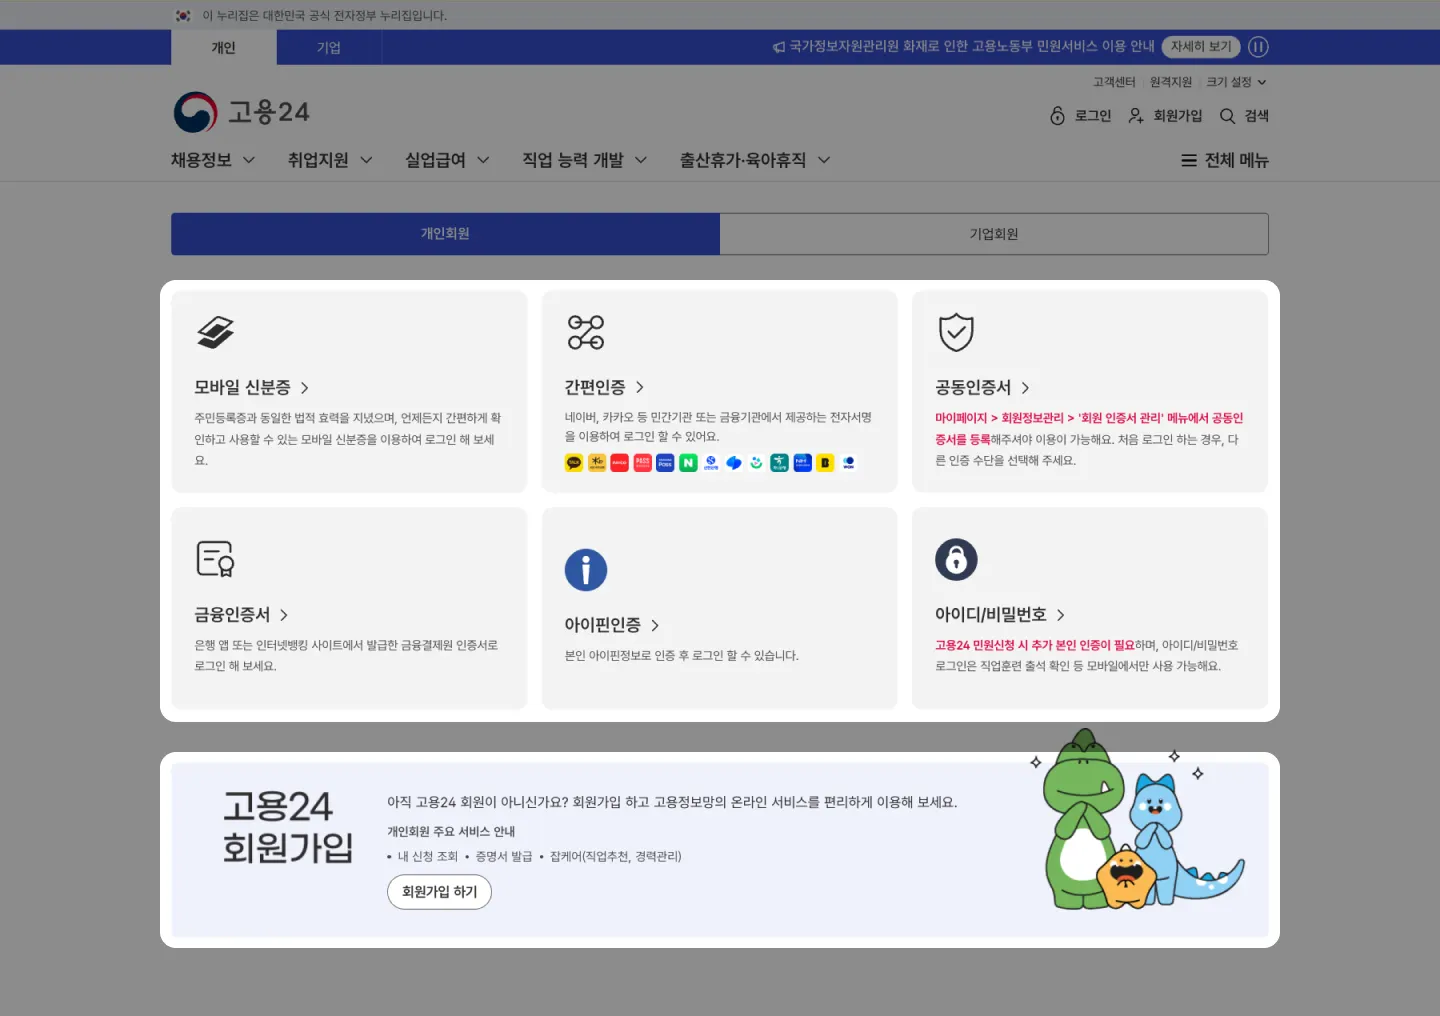This screenshot has height=1016, width=1440.
Task: Open 아이디/비밀번호 login arrow
Action: (x=1061, y=615)
